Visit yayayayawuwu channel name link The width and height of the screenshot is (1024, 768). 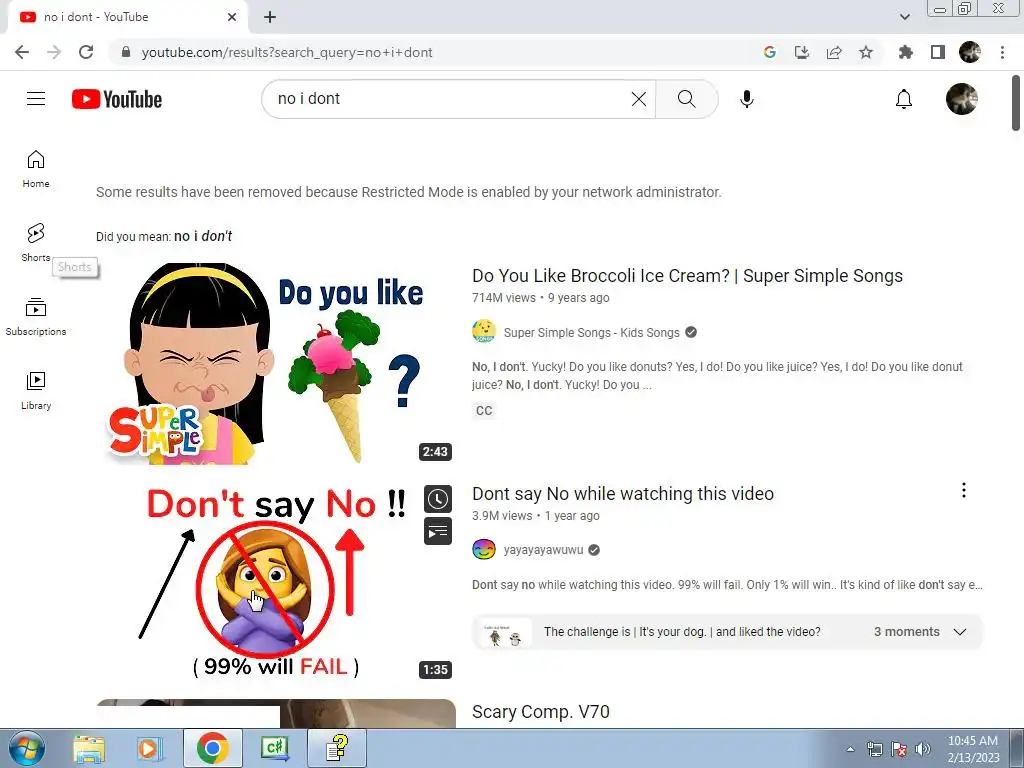543,550
